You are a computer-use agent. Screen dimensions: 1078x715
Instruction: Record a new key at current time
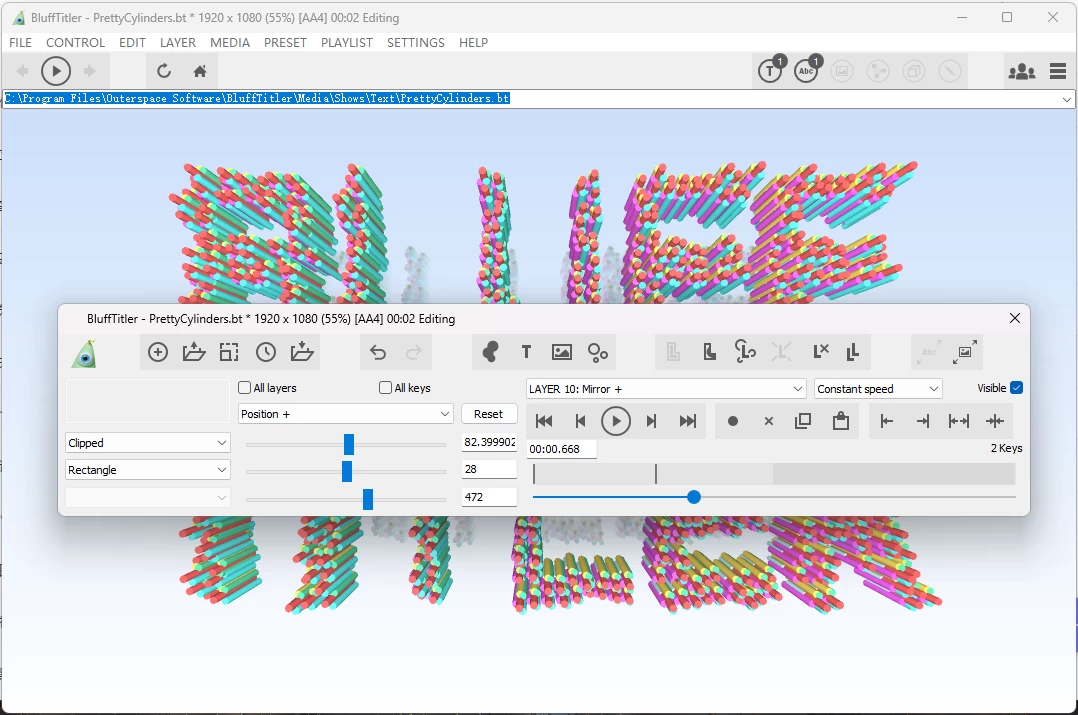point(733,421)
